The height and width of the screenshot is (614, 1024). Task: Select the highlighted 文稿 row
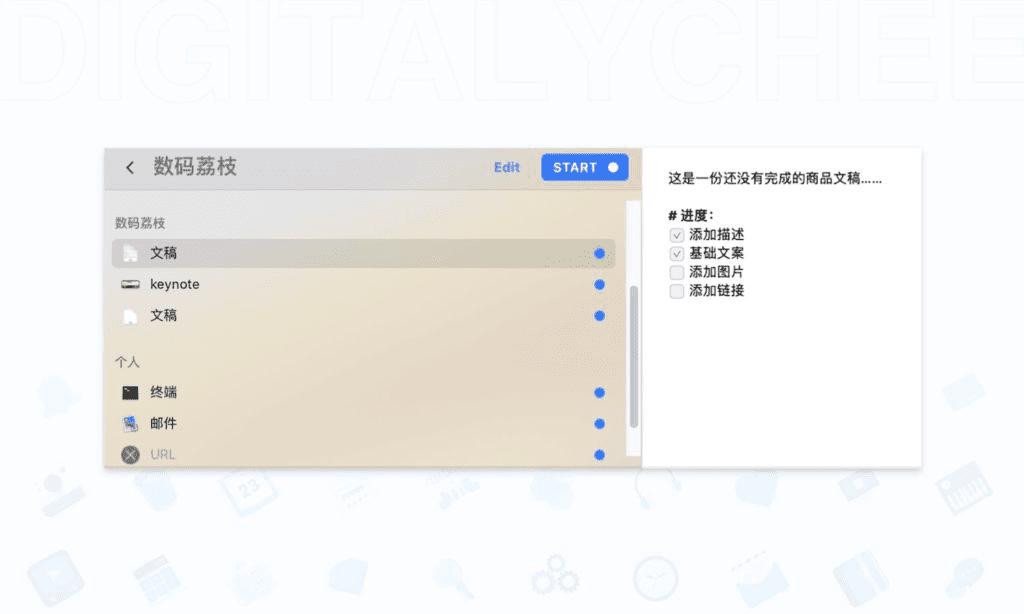pyautogui.click(x=350, y=253)
